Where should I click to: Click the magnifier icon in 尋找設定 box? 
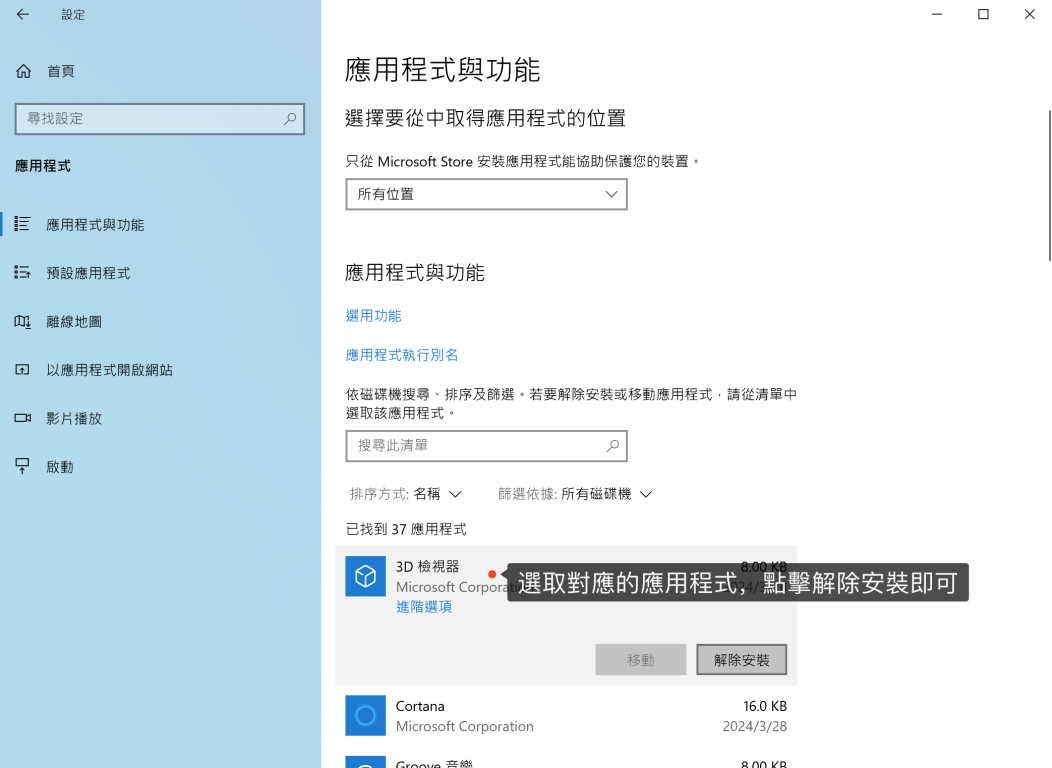click(x=290, y=119)
